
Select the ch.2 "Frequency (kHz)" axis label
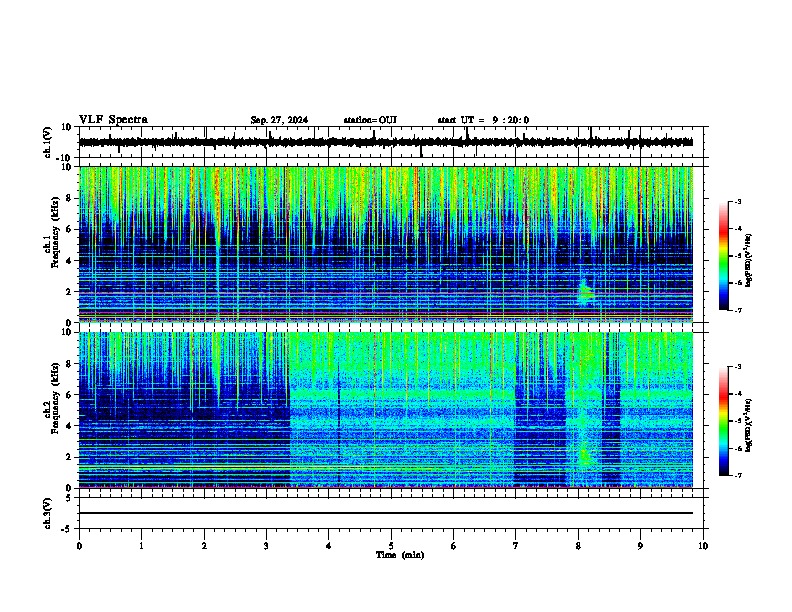click(x=55, y=398)
